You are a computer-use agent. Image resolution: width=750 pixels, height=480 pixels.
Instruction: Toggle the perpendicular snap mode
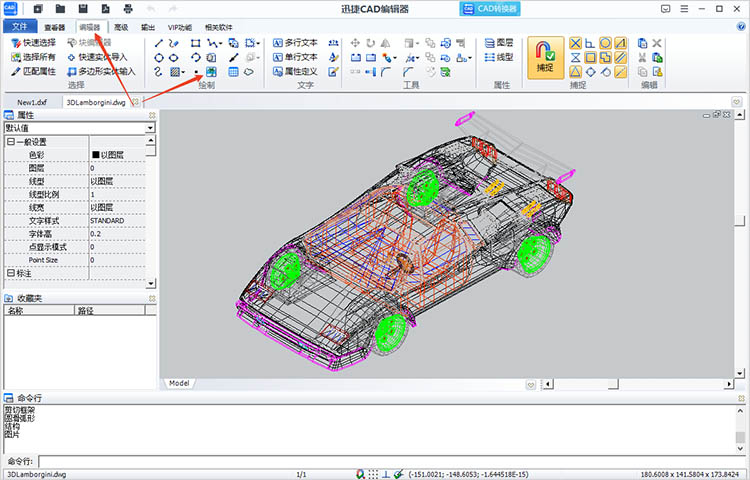[x=590, y=44]
